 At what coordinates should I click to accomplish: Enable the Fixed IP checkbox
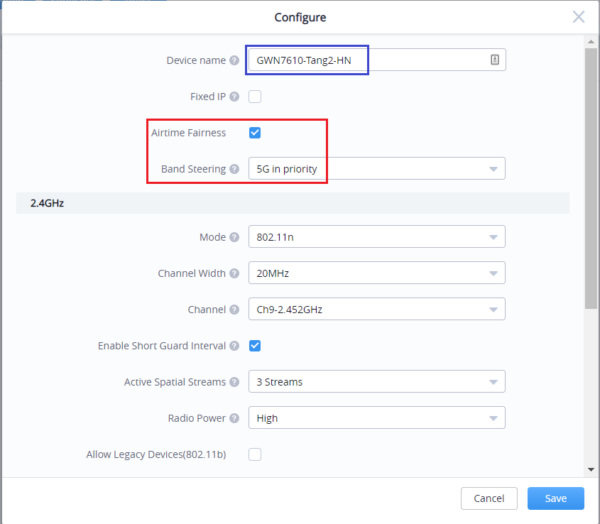coord(255,97)
